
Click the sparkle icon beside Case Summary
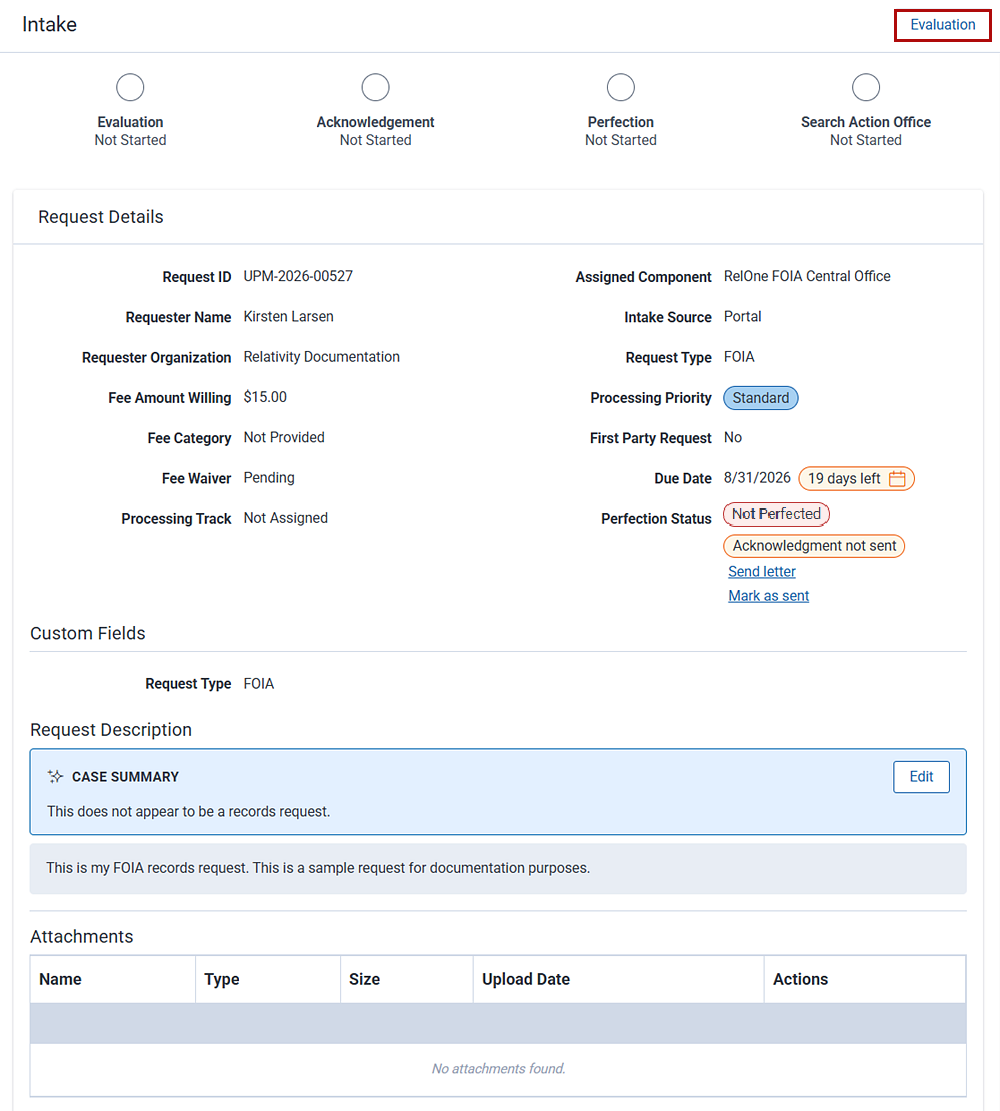click(x=55, y=777)
